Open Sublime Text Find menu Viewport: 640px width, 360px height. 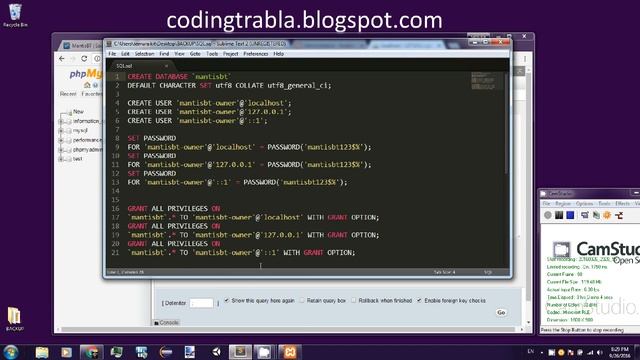tap(164, 54)
